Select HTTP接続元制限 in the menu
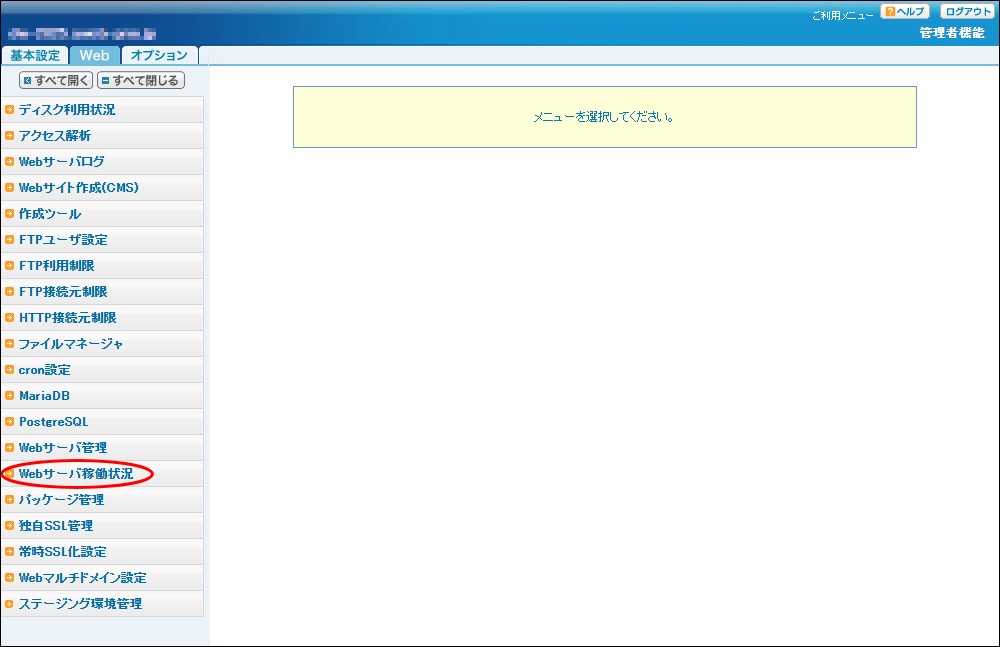1000x647 pixels. point(67,318)
